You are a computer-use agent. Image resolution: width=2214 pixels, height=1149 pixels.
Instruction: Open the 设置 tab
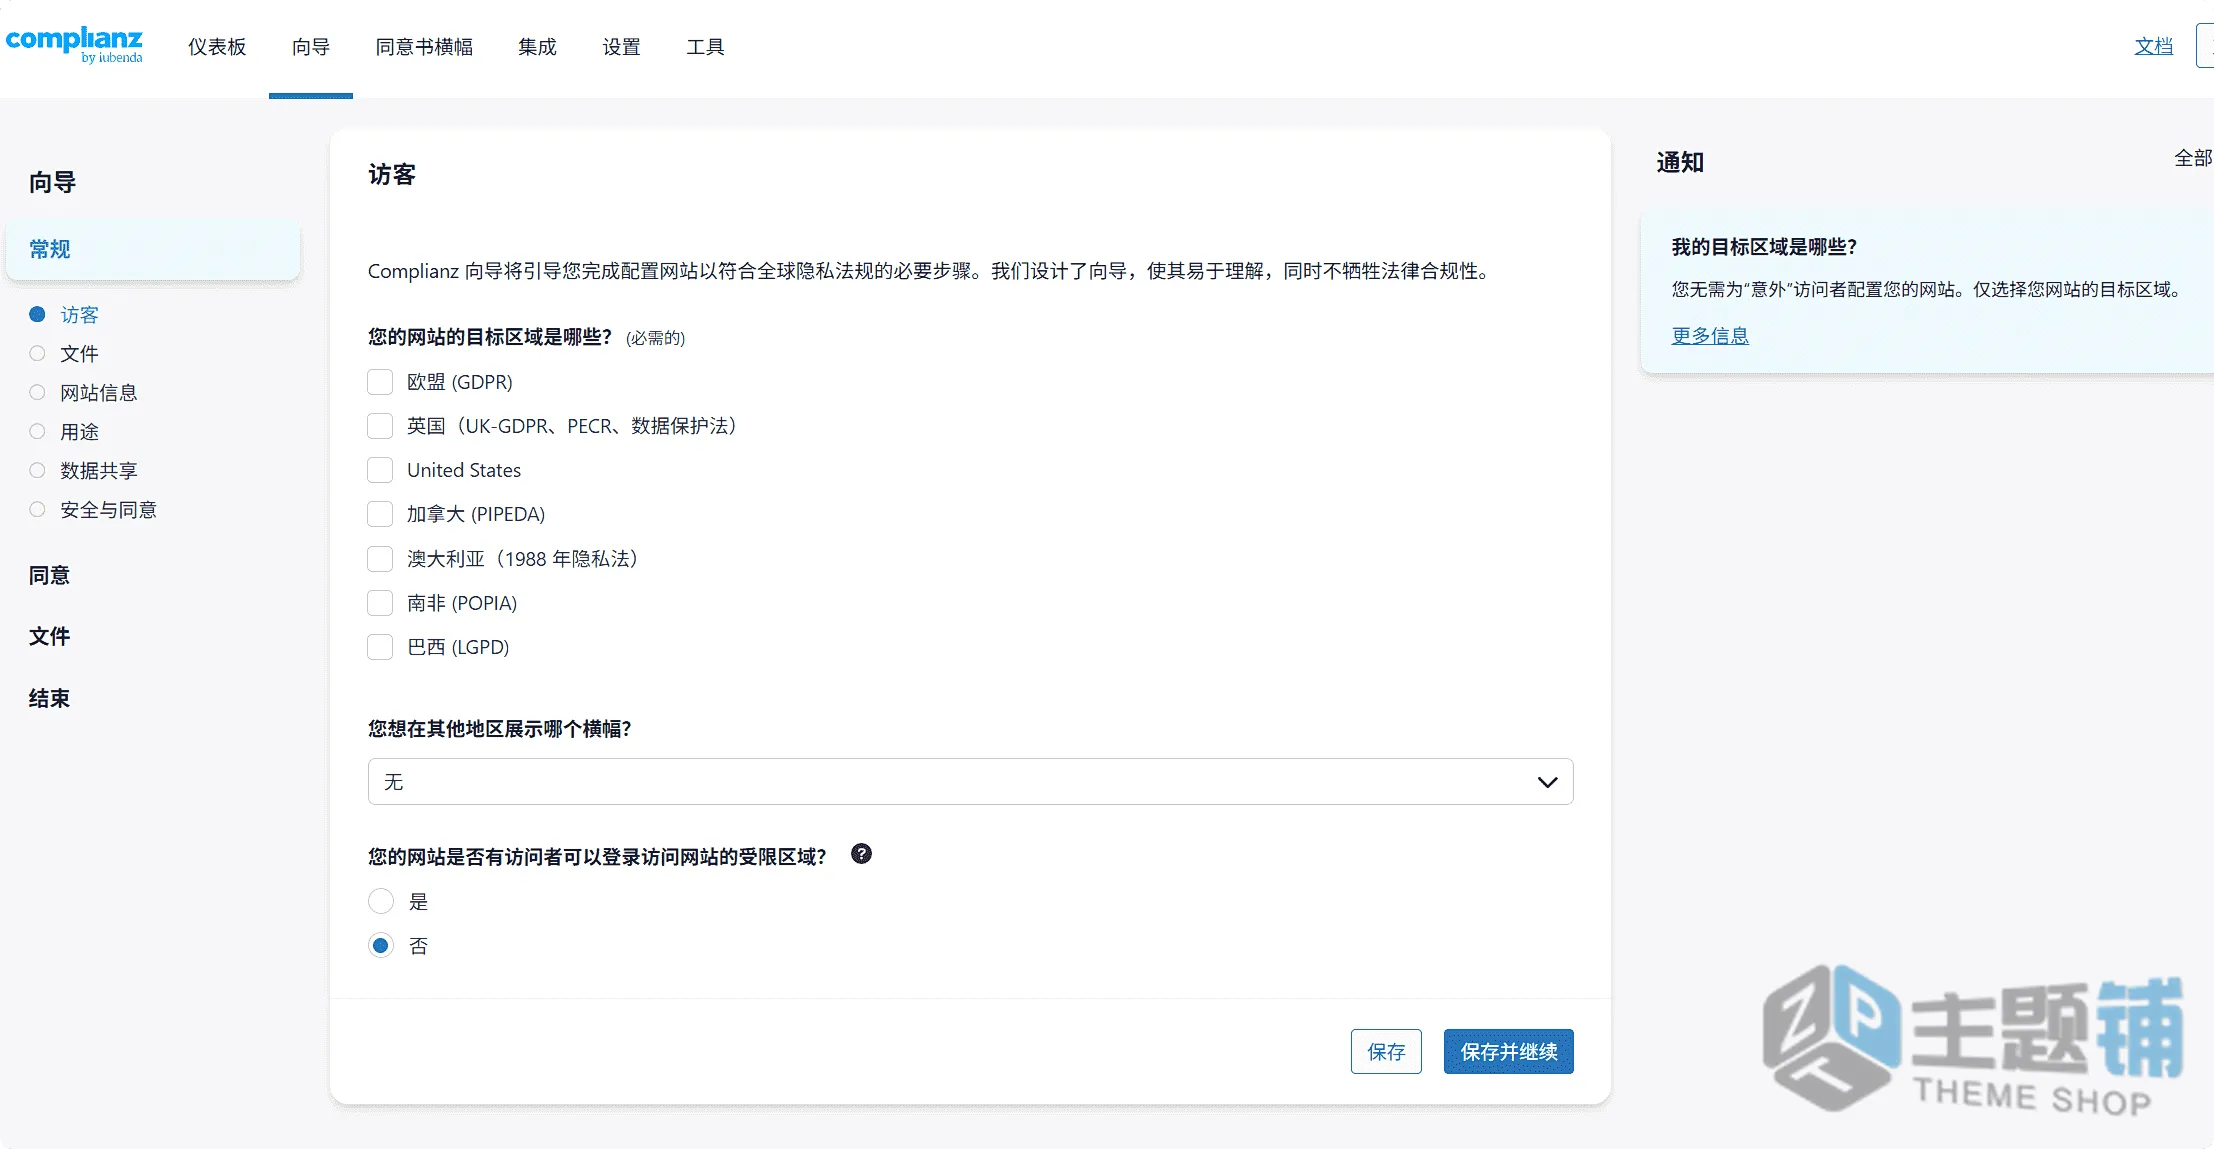coord(621,47)
